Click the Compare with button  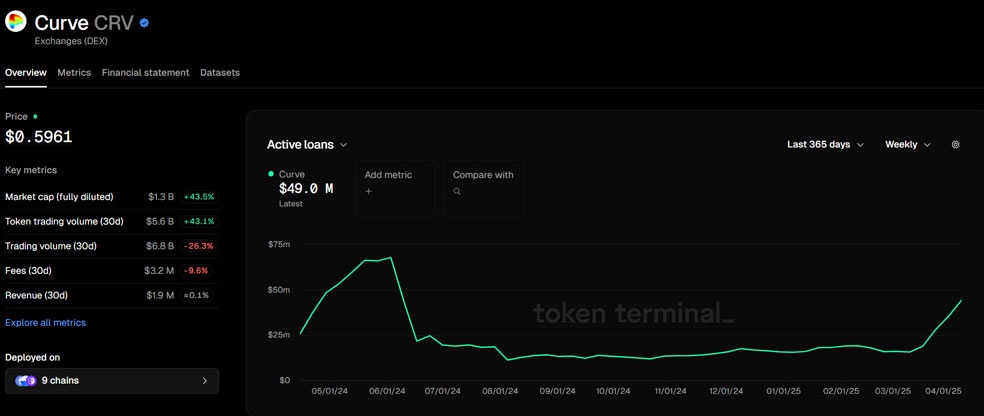coord(484,188)
